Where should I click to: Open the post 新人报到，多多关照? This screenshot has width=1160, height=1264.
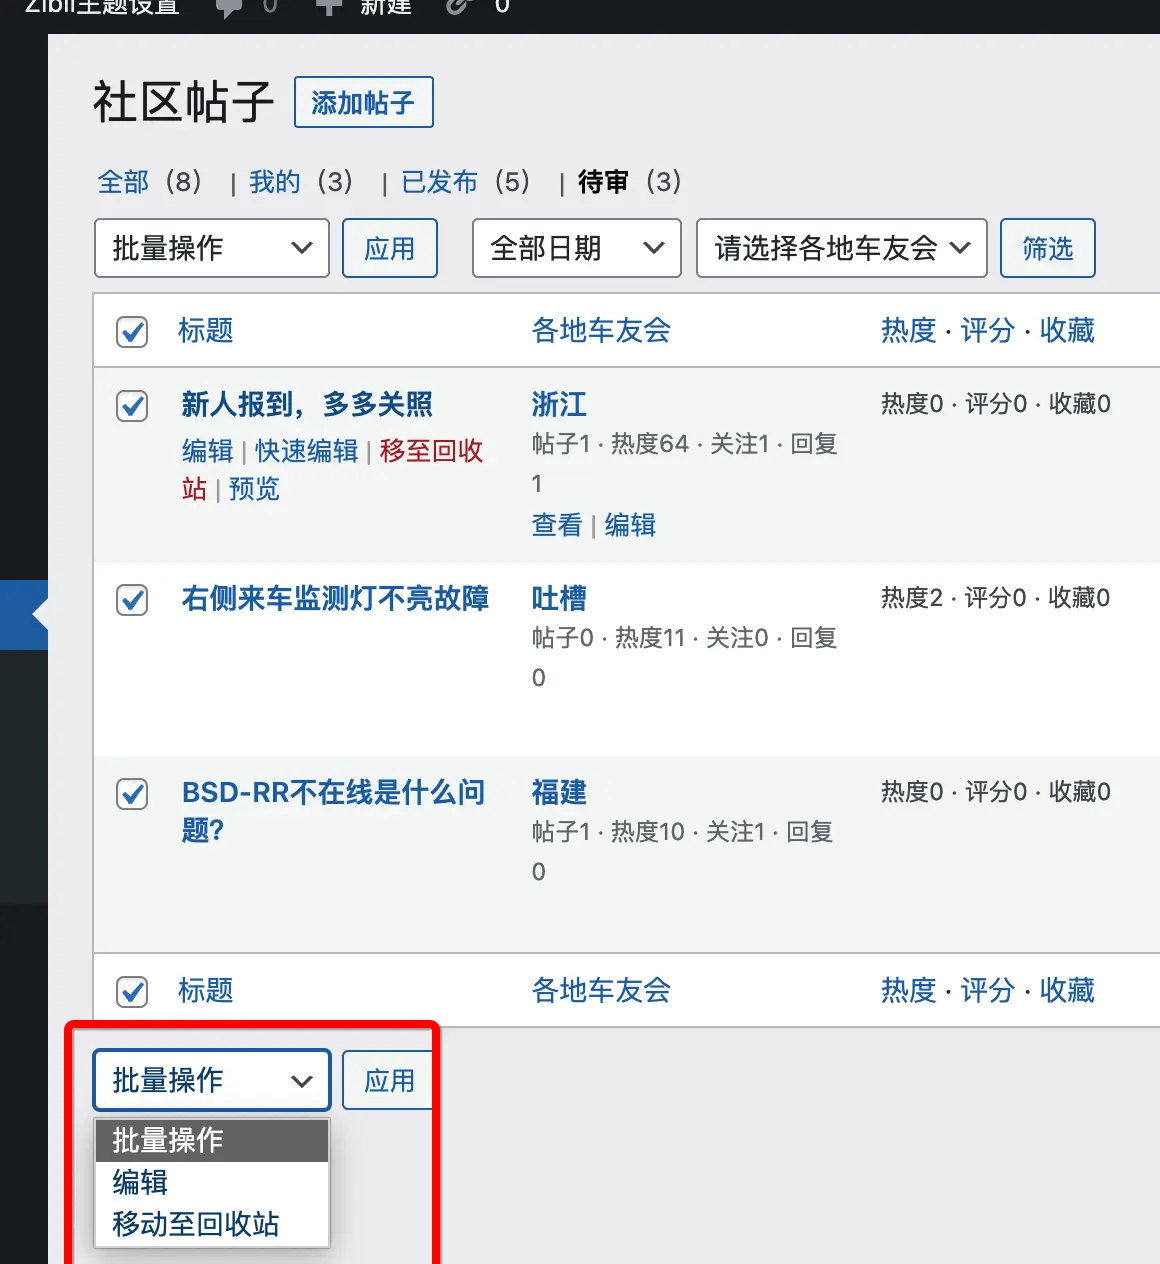[307, 405]
